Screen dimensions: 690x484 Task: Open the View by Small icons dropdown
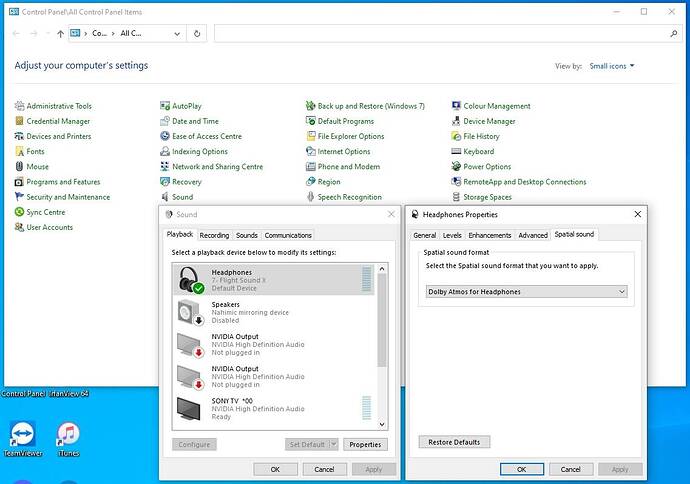612,66
